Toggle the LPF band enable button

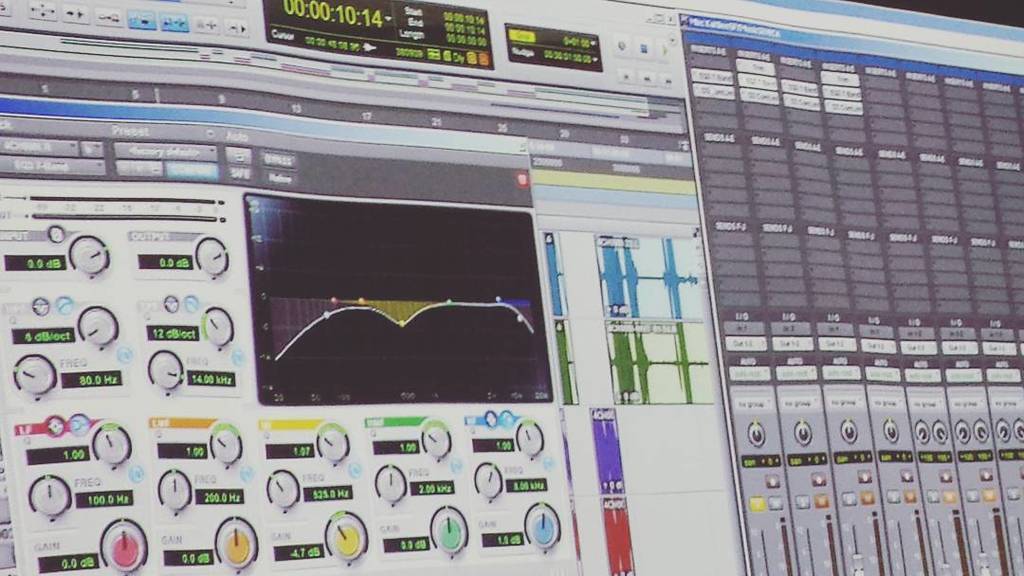tap(238, 356)
